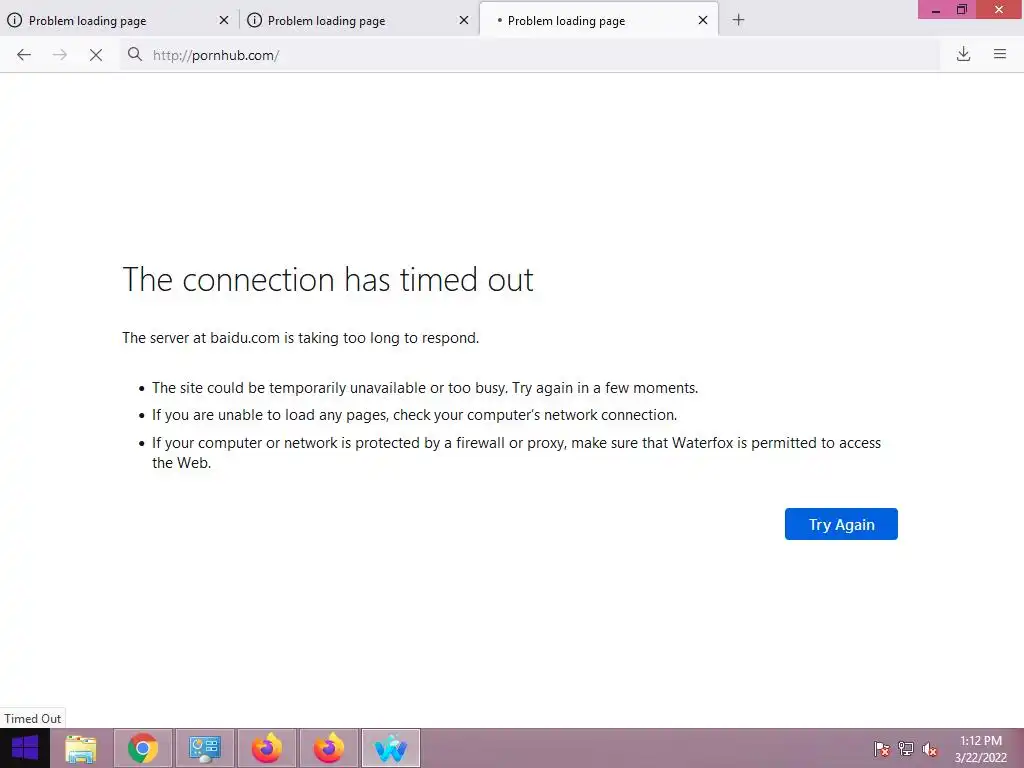1024x768 pixels.
Task: Close the Waterfox window
Action: [999, 10]
